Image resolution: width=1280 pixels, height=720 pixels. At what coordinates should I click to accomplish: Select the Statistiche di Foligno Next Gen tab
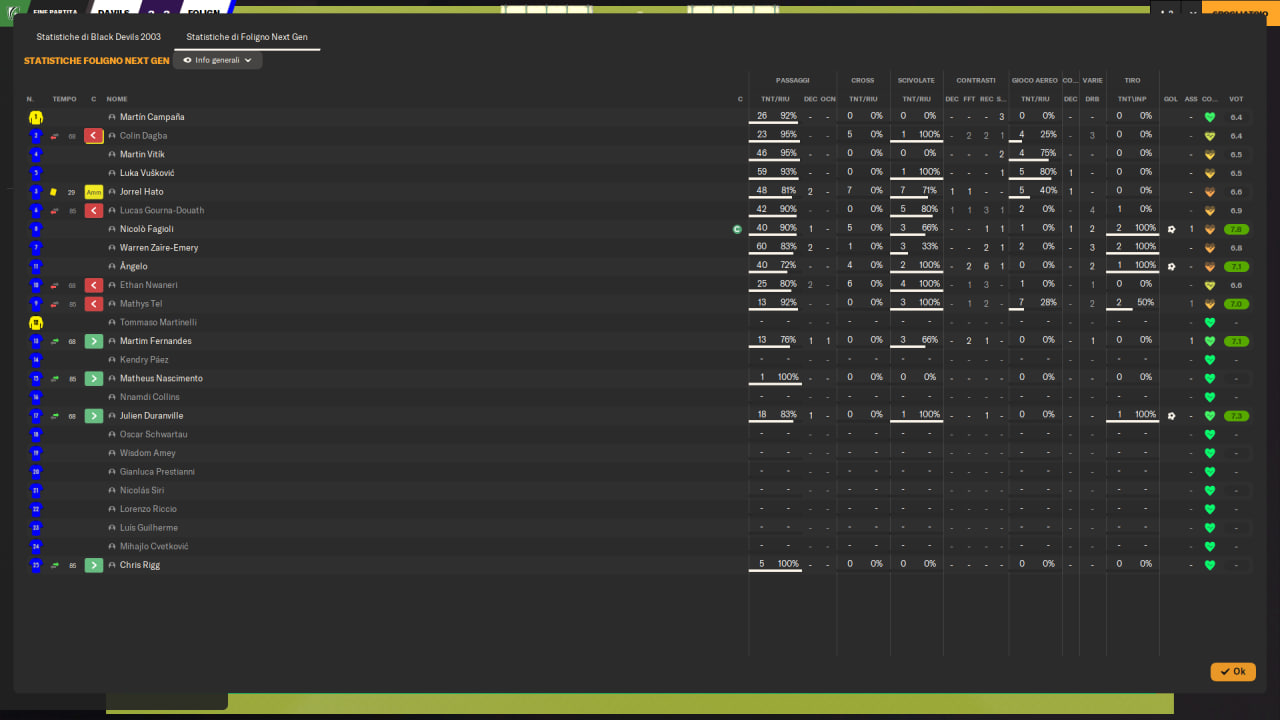[247, 37]
